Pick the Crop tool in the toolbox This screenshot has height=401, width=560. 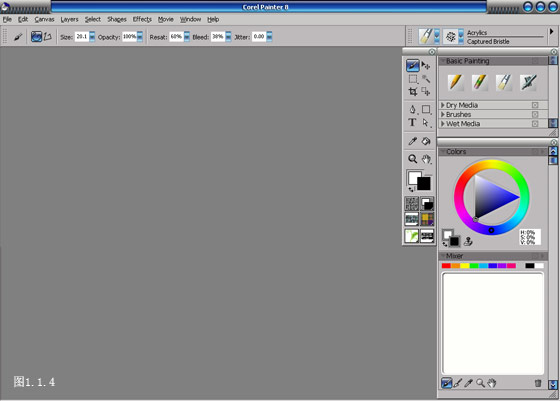(x=412, y=92)
